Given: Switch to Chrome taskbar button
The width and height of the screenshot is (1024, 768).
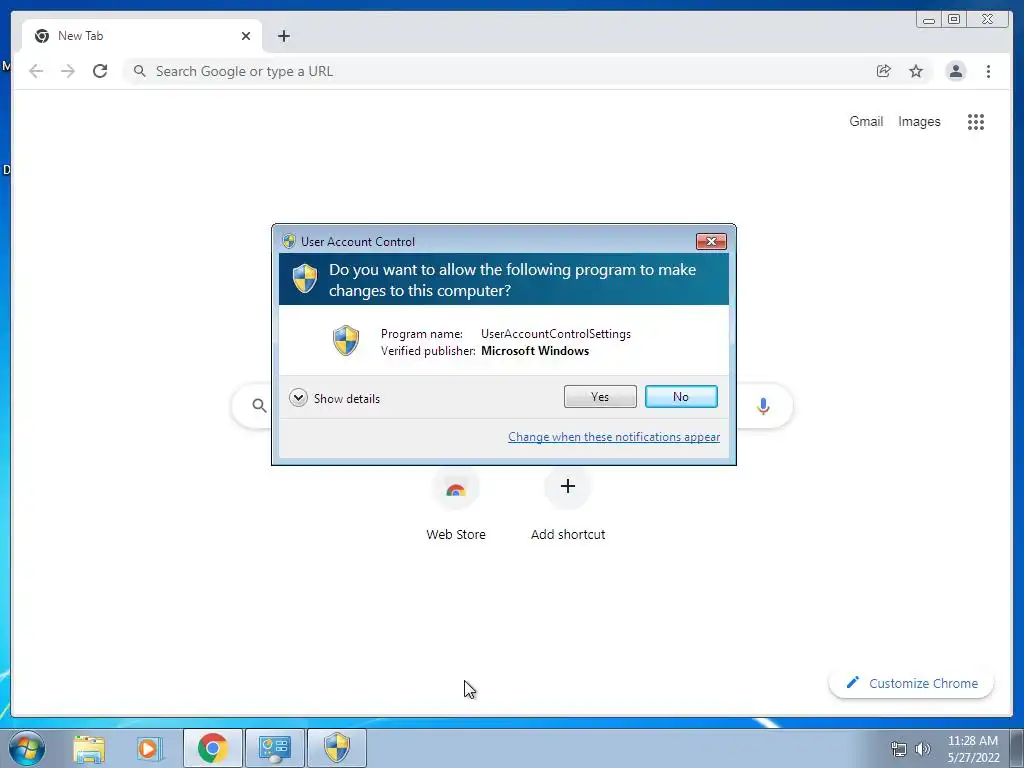Looking at the screenshot, I should pyautogui.click(x=212, y=748).
